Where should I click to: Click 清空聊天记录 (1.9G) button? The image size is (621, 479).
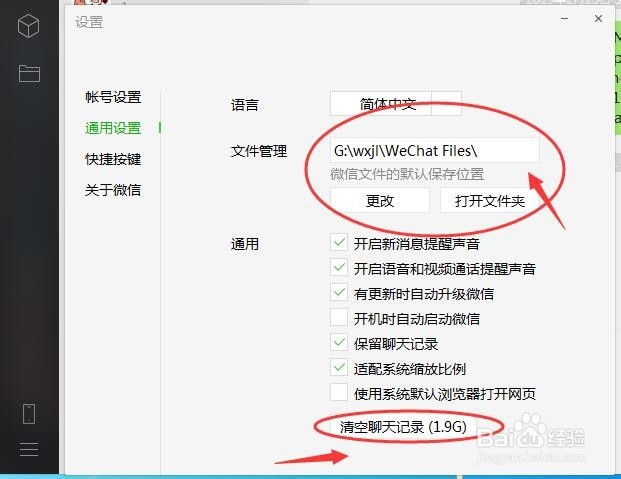tap(403, 427)
